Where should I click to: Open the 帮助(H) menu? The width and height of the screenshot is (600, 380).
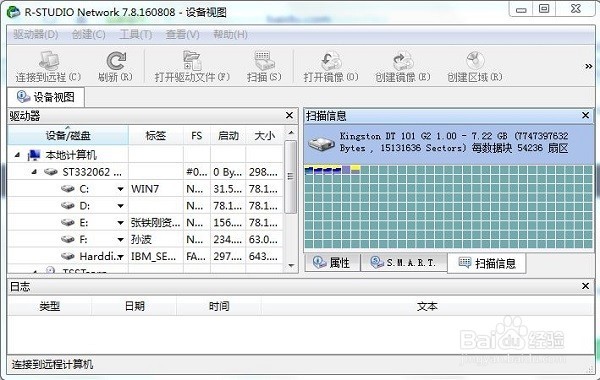pos(230,35)
